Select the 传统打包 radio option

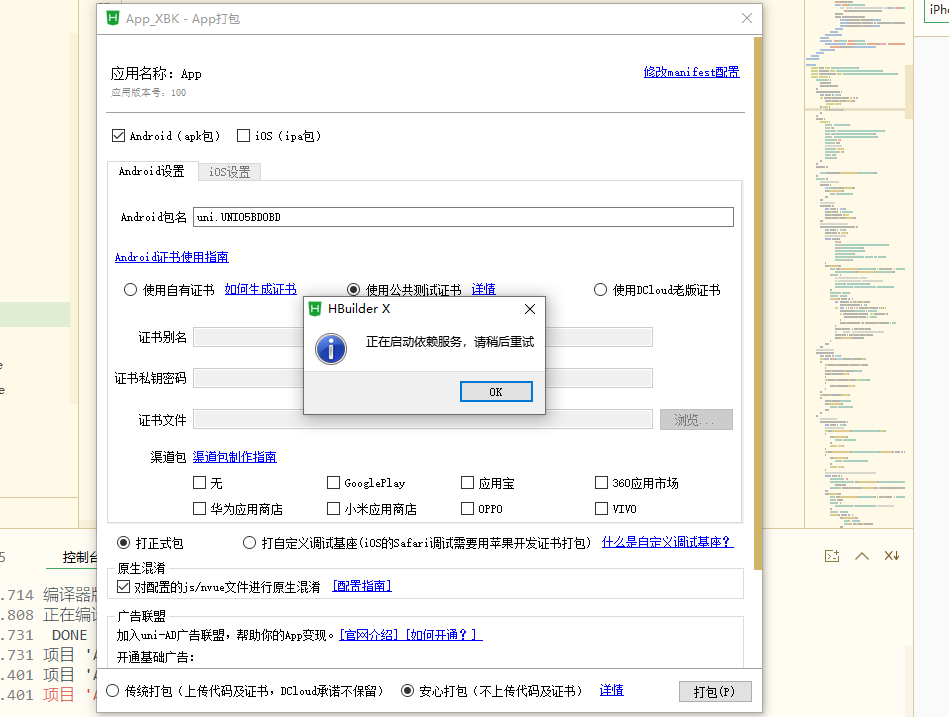pyautogui.click(x=112, y=690)
